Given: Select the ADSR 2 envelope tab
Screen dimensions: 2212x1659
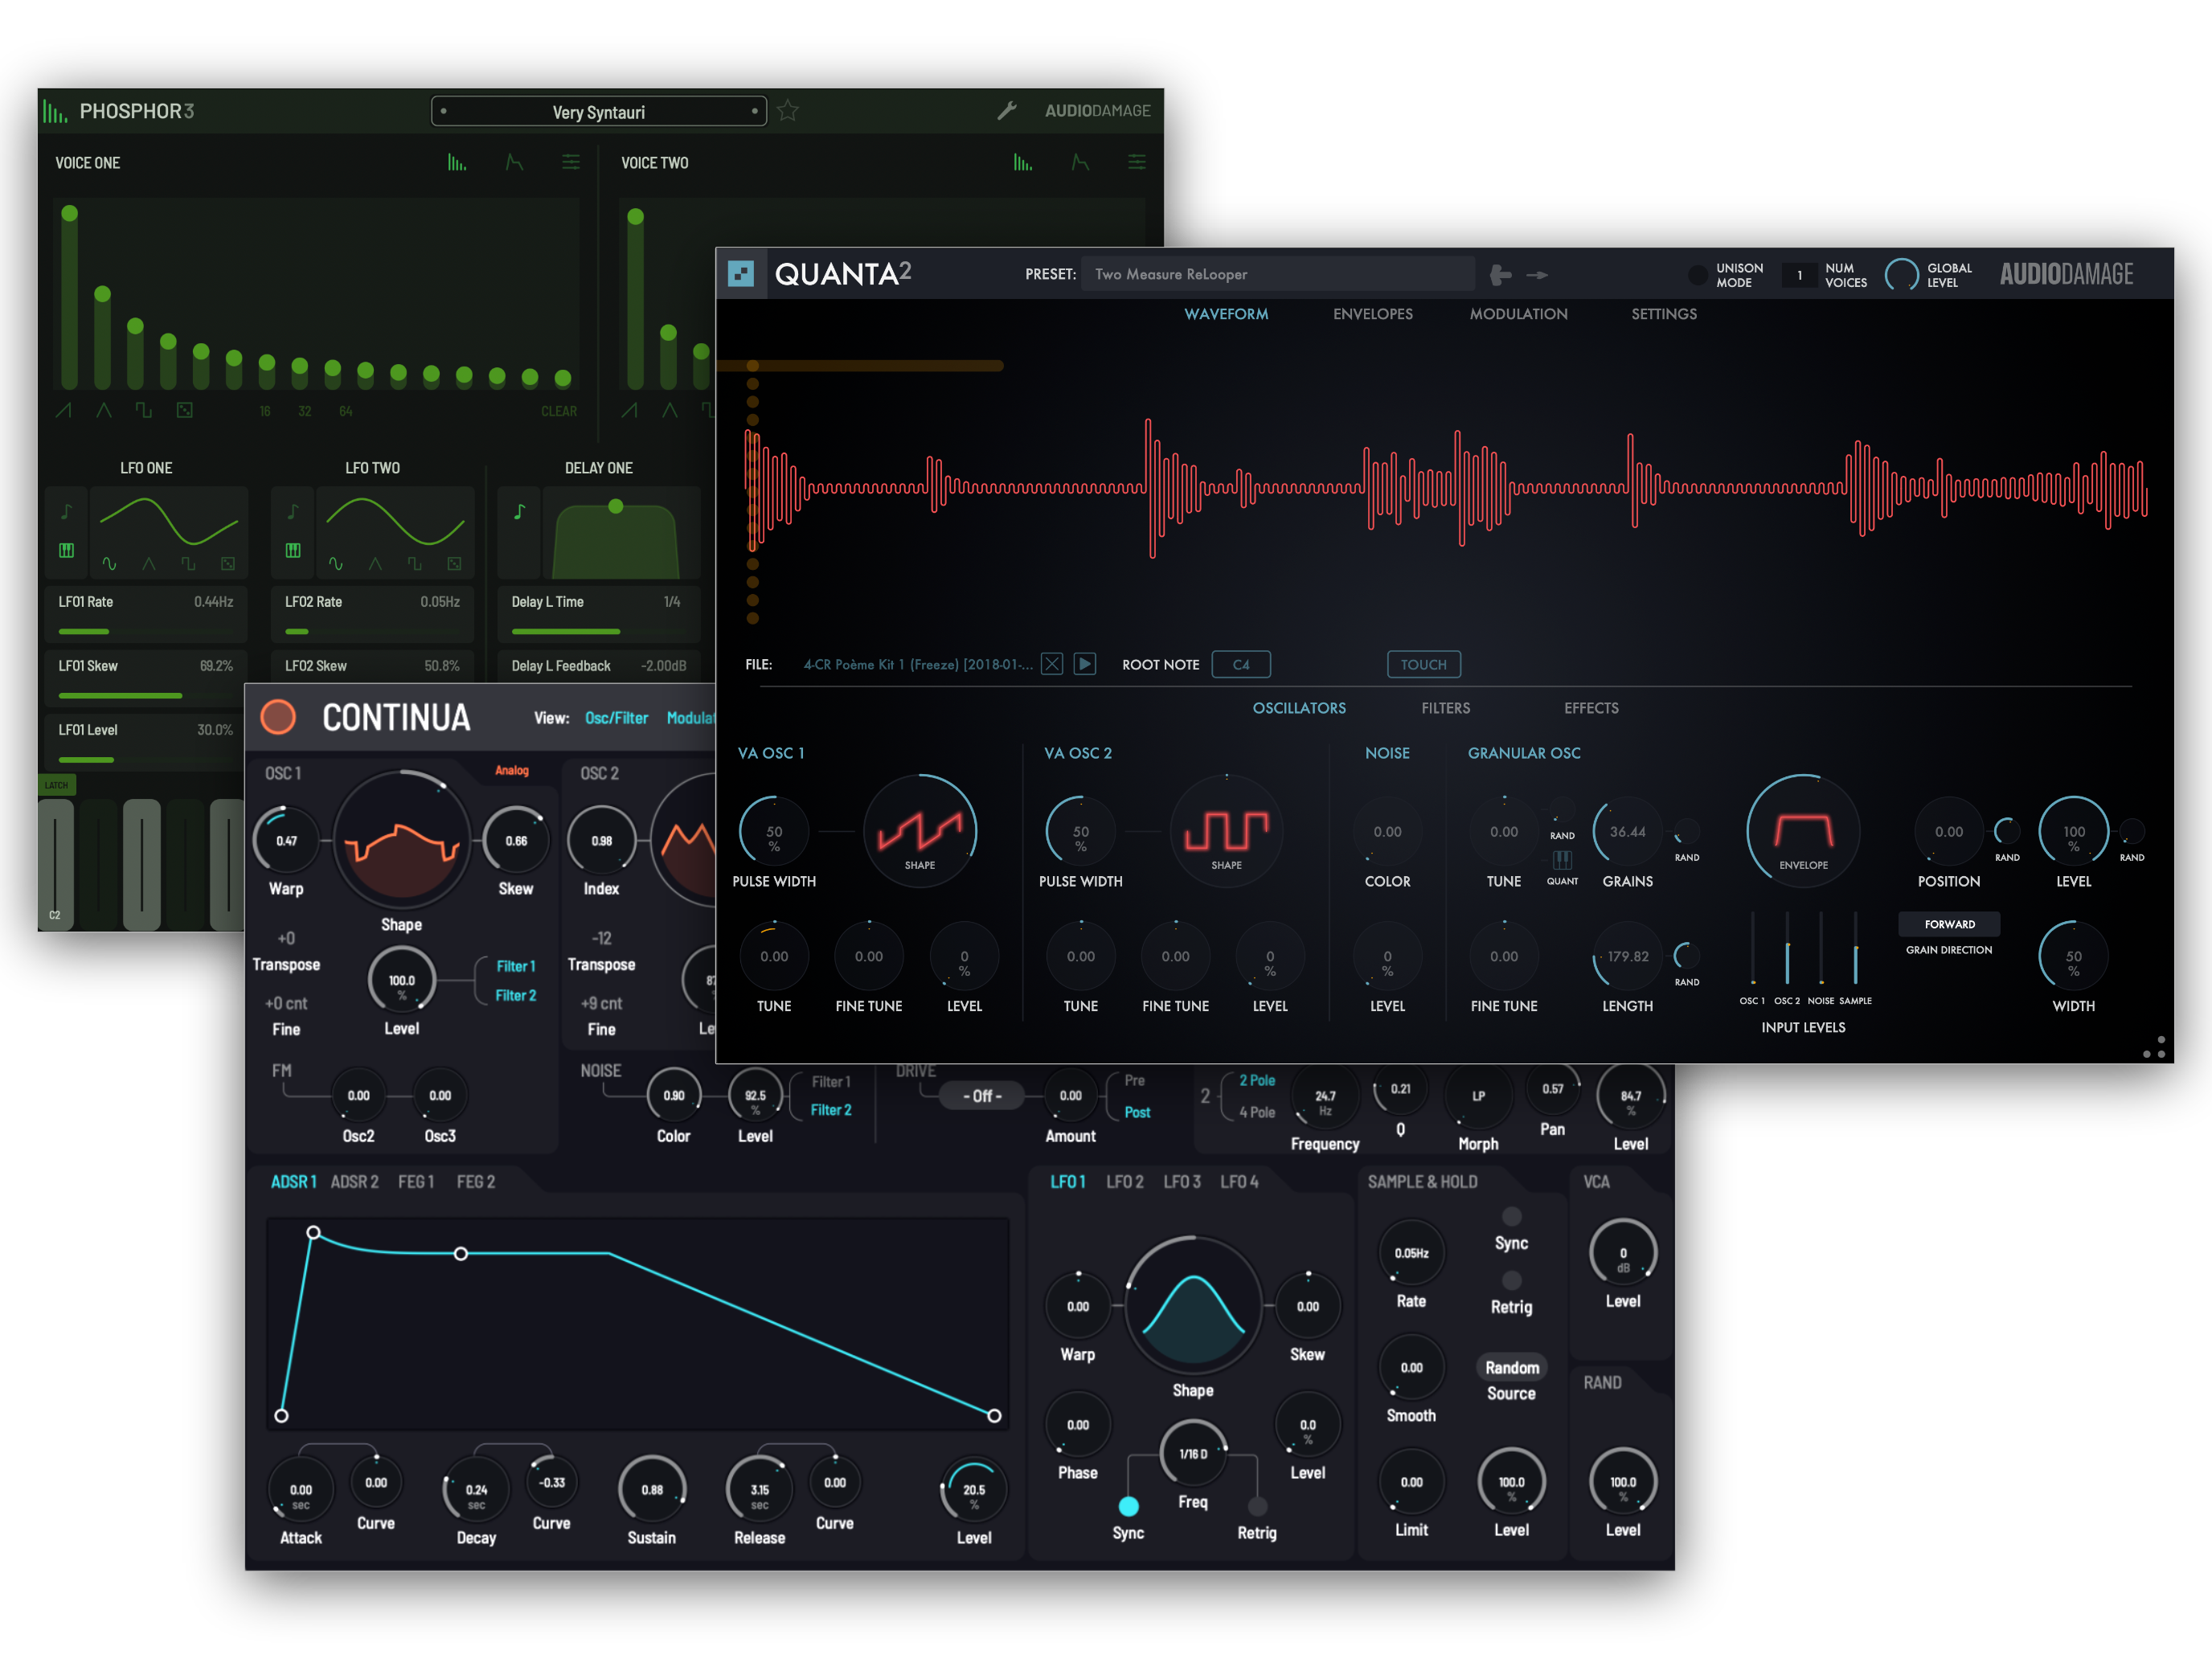Looking at the screenshot, I should click(x=354, y=1182).
